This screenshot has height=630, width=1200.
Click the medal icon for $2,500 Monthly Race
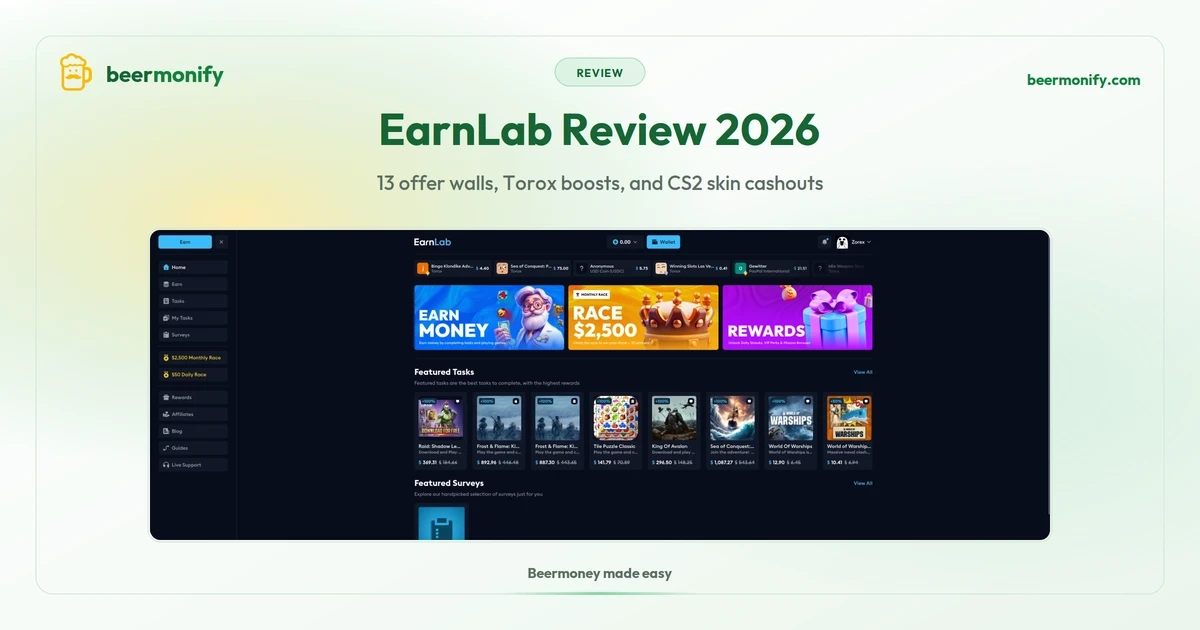[166, 357]
